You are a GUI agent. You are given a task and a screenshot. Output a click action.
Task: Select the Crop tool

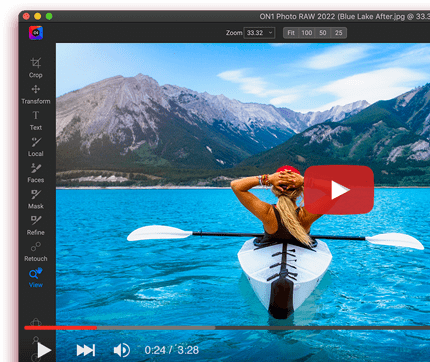(36, 68)
